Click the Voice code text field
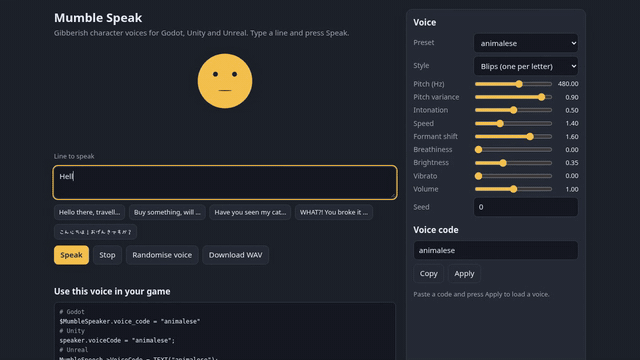Screen dimensions: 640x360 (x=496, y=250)
